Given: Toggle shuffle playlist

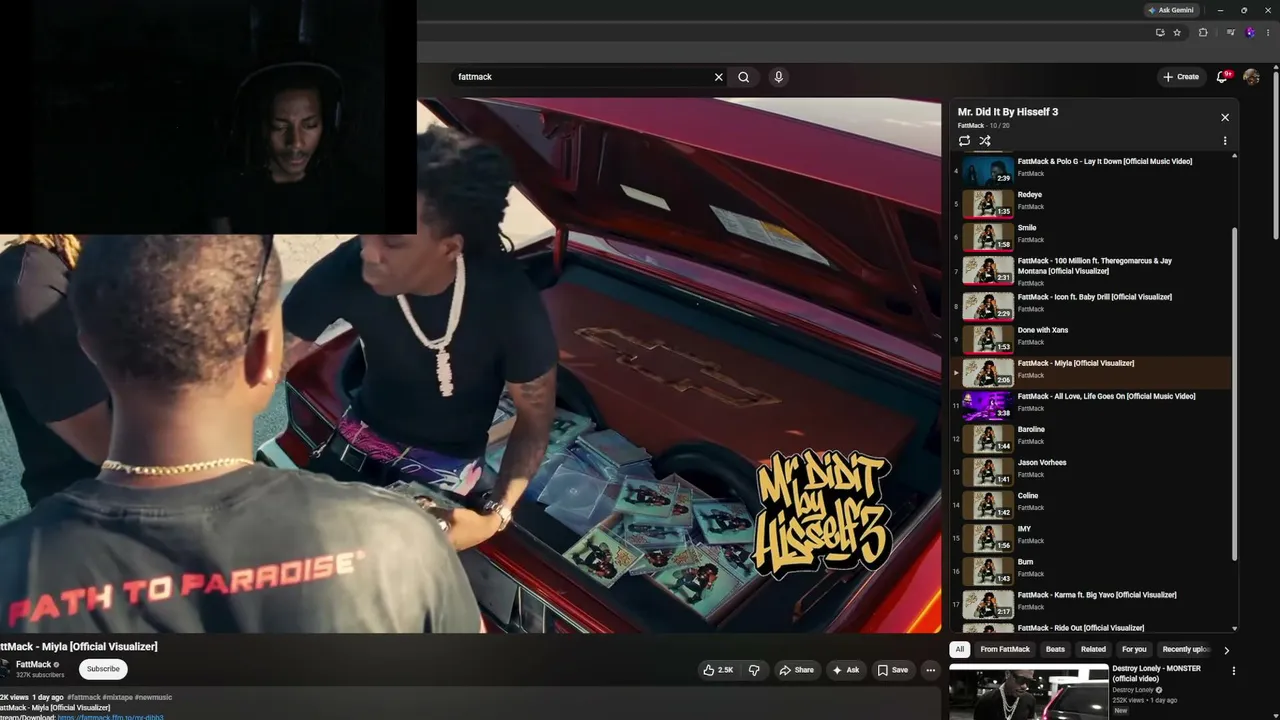Looking at the screenshot, I should click(x=985, y=141).
